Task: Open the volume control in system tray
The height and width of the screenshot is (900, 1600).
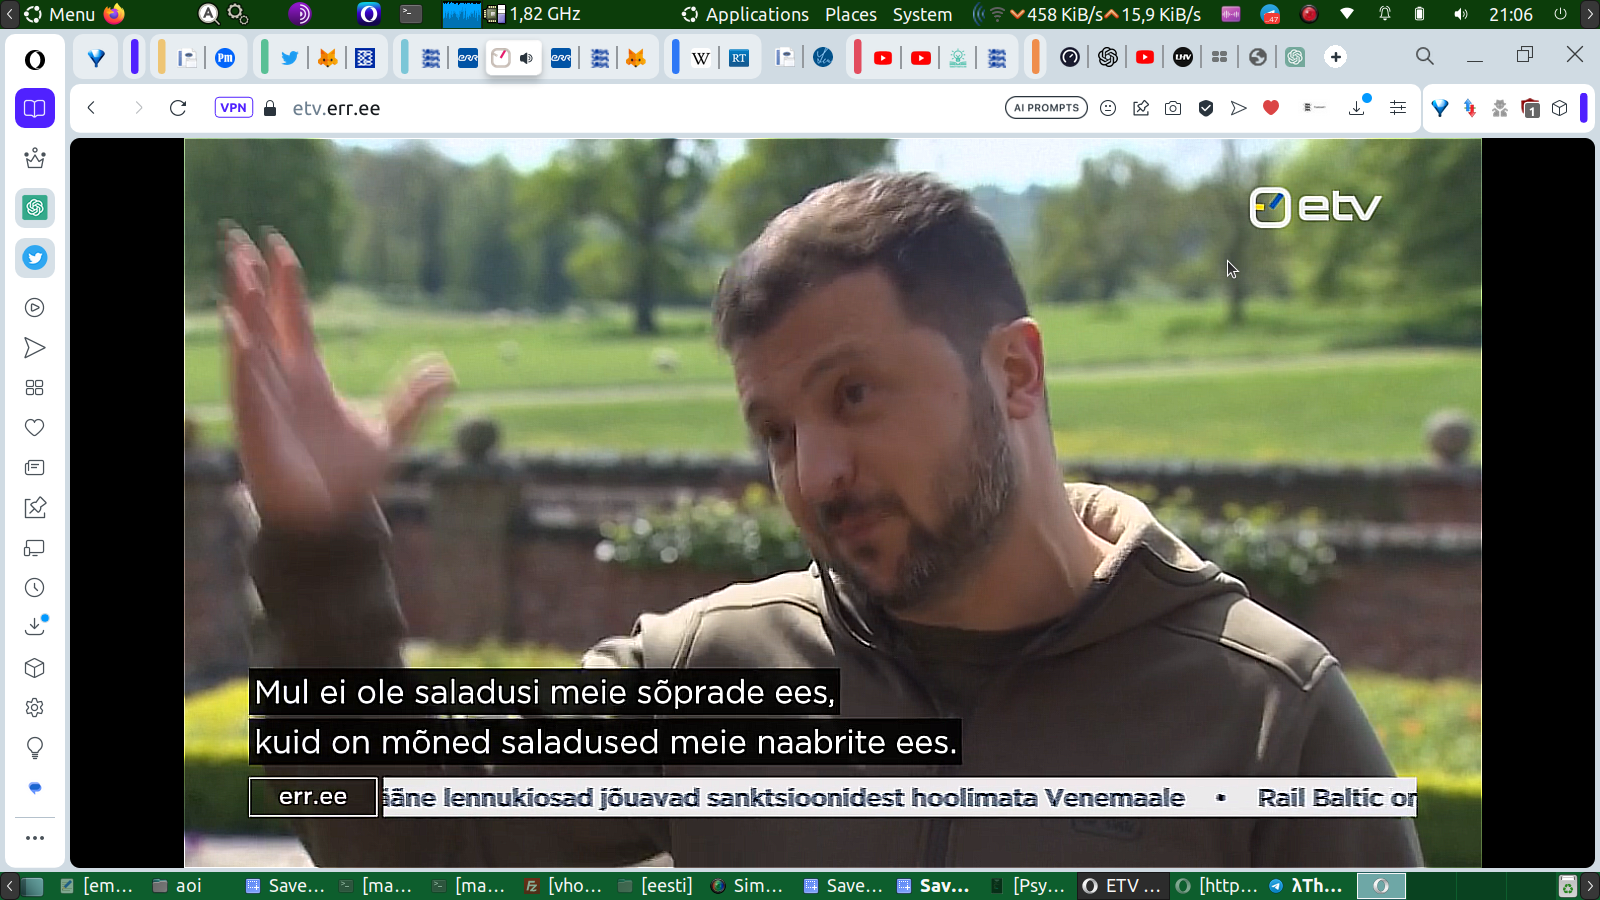Action: [x=1461, y=14]
